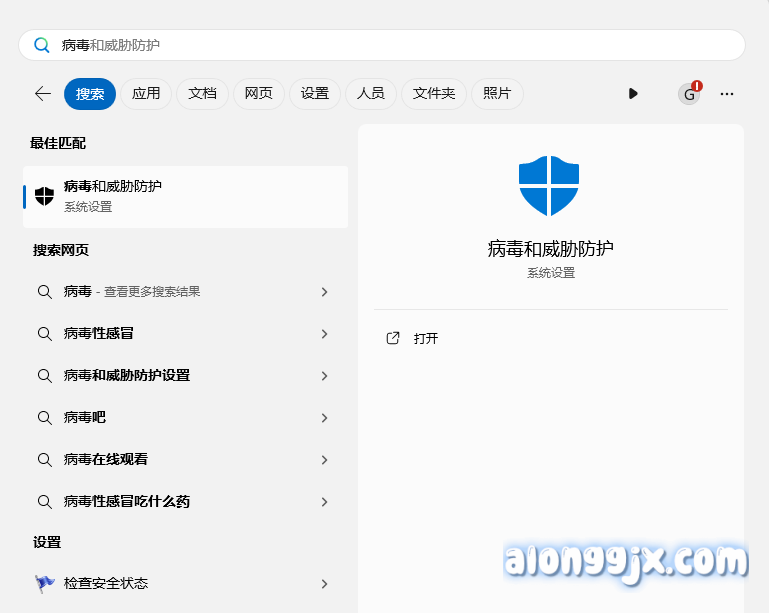The image size is (769, 613).
Task: Open 病毒和威胁防护 best match result
Action: [185, 196]
